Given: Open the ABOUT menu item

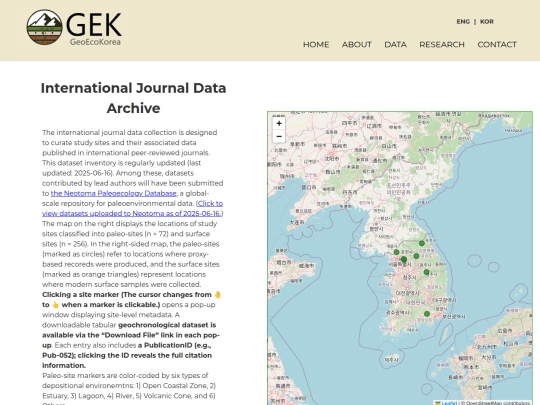Looking at the screenshot, I should [x=356, y=44].
